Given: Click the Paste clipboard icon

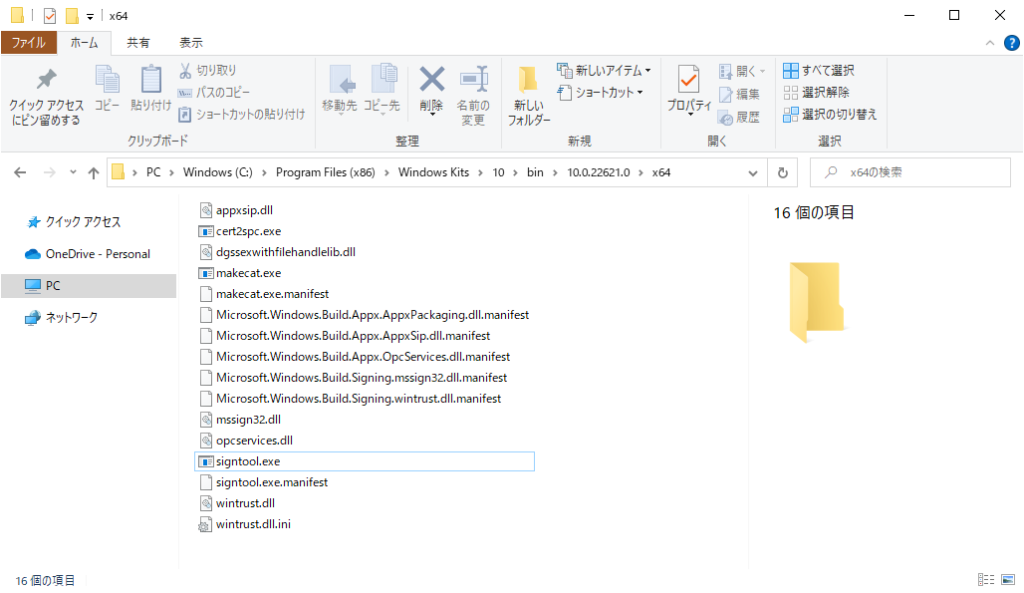Looking at the screenshot, I should (151, 80).
